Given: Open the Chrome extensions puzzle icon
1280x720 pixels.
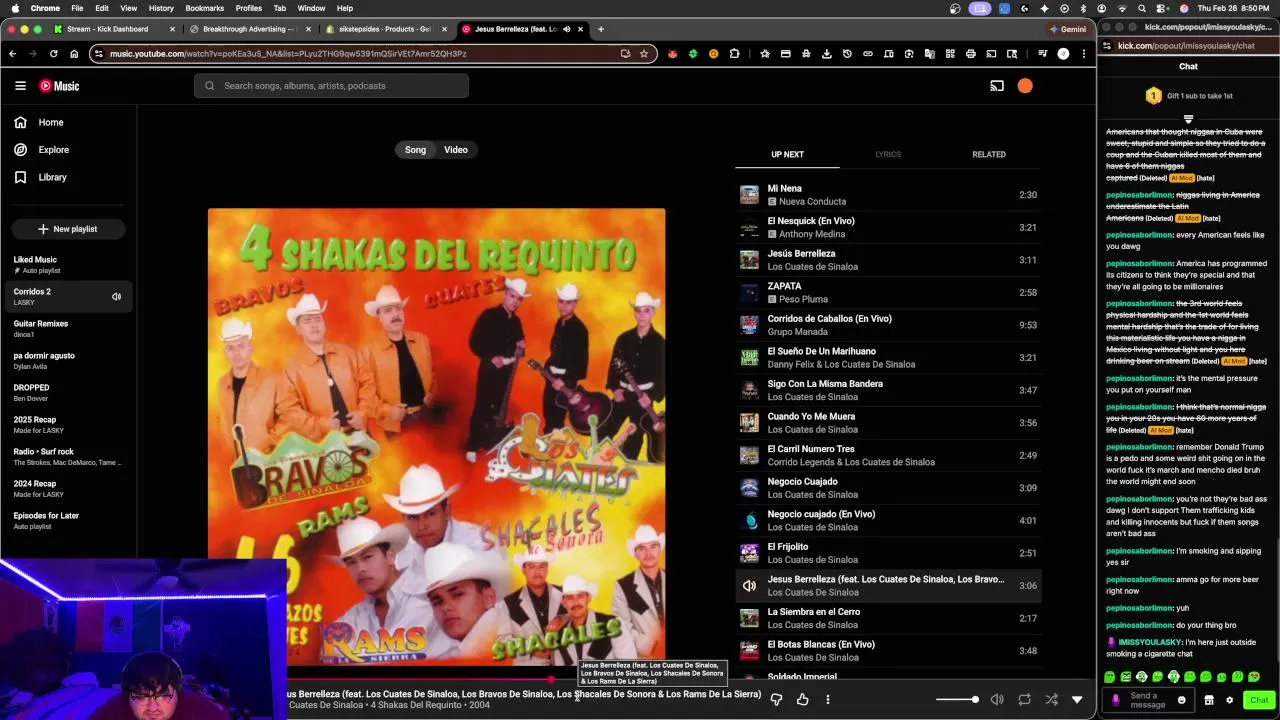Looking at the screenshot, I should pyautogui.click(x=735, y=54).
